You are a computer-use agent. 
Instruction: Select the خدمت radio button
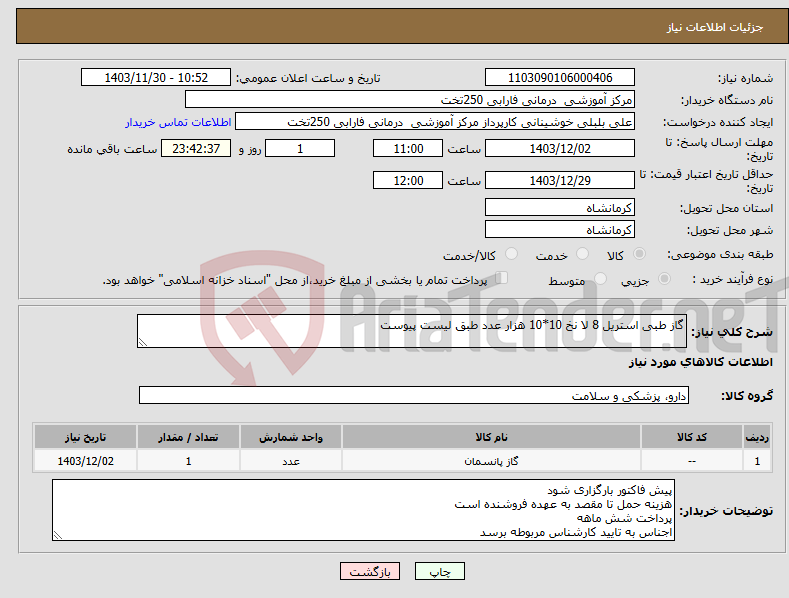point(582,254)
